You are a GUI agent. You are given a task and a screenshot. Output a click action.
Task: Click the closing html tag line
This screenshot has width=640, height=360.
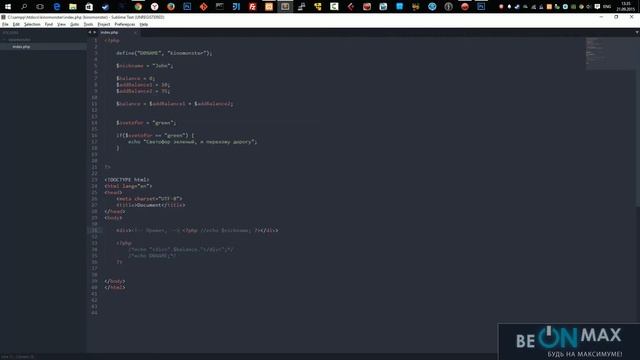pyautogui.click(x=115, y=287)
